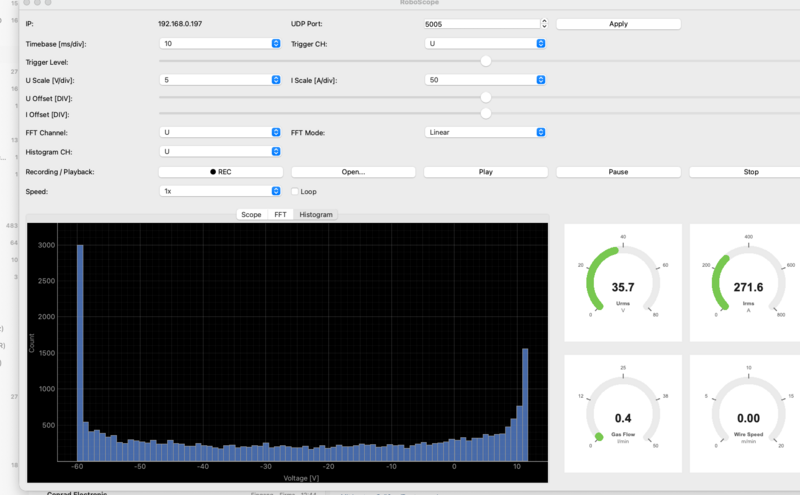Stop the playback
This screenshot has height=495, width=800.
[750, 172]
